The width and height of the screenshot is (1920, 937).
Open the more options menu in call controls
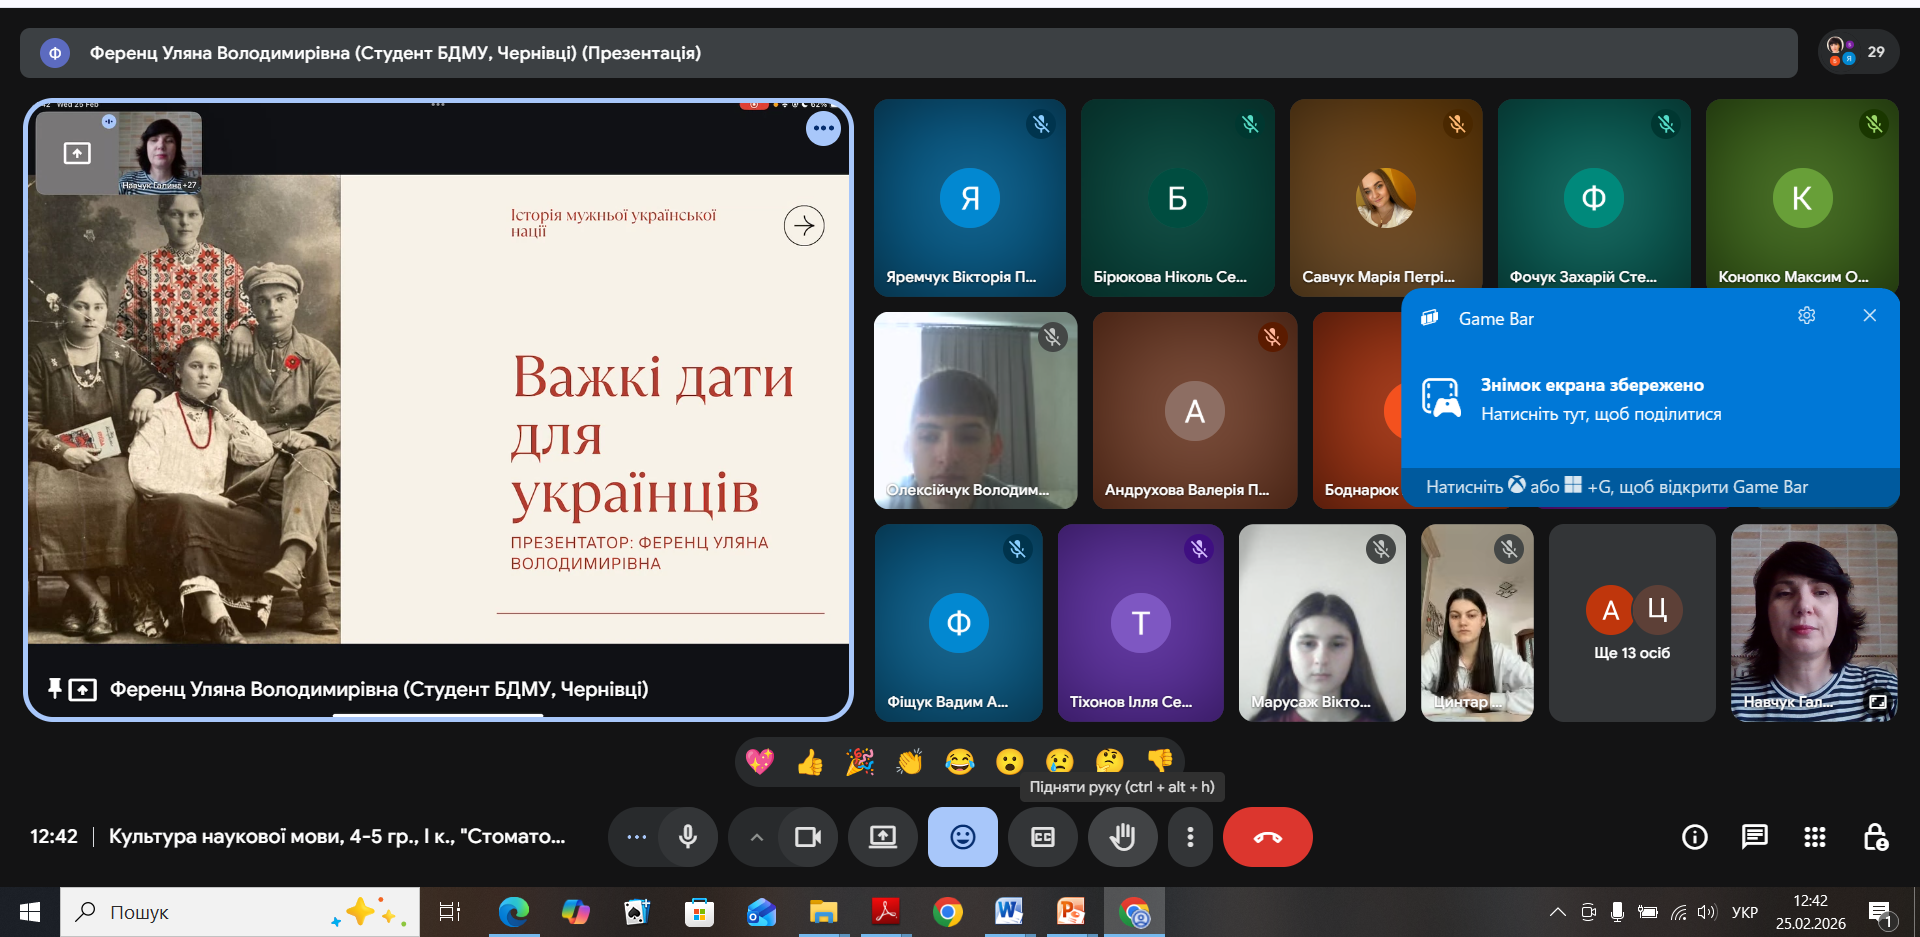[1190, 837]
